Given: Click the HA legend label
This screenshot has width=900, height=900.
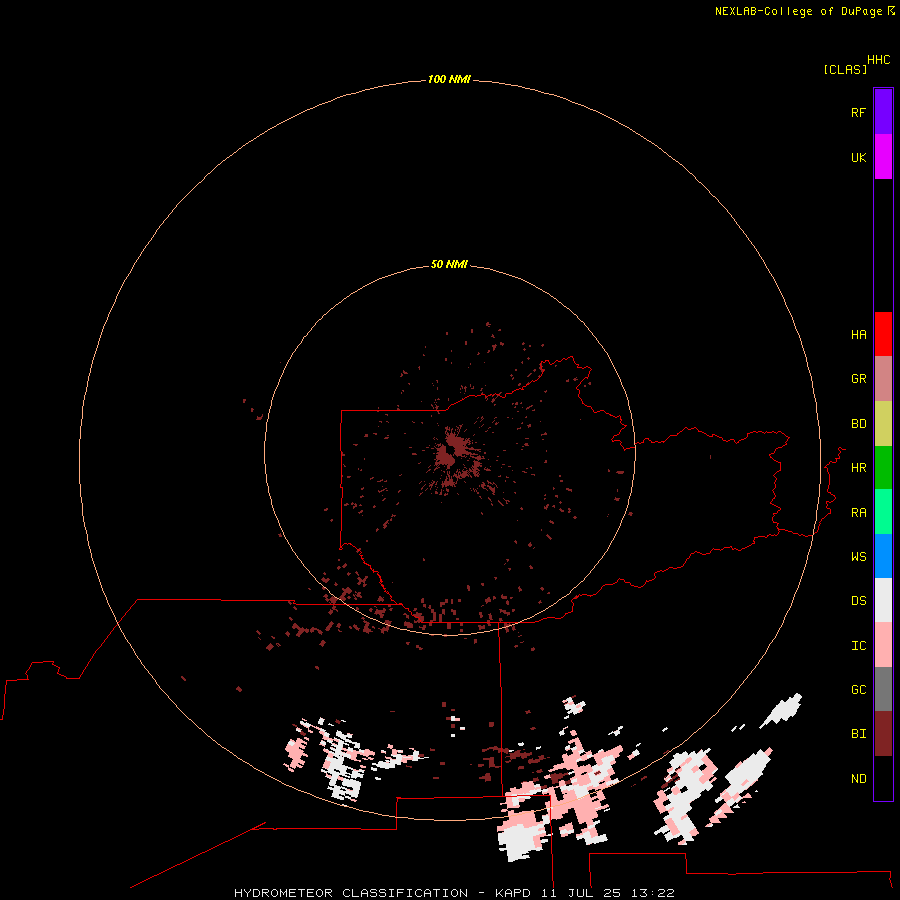Looking at the screenshot, I should coord(858,335).
